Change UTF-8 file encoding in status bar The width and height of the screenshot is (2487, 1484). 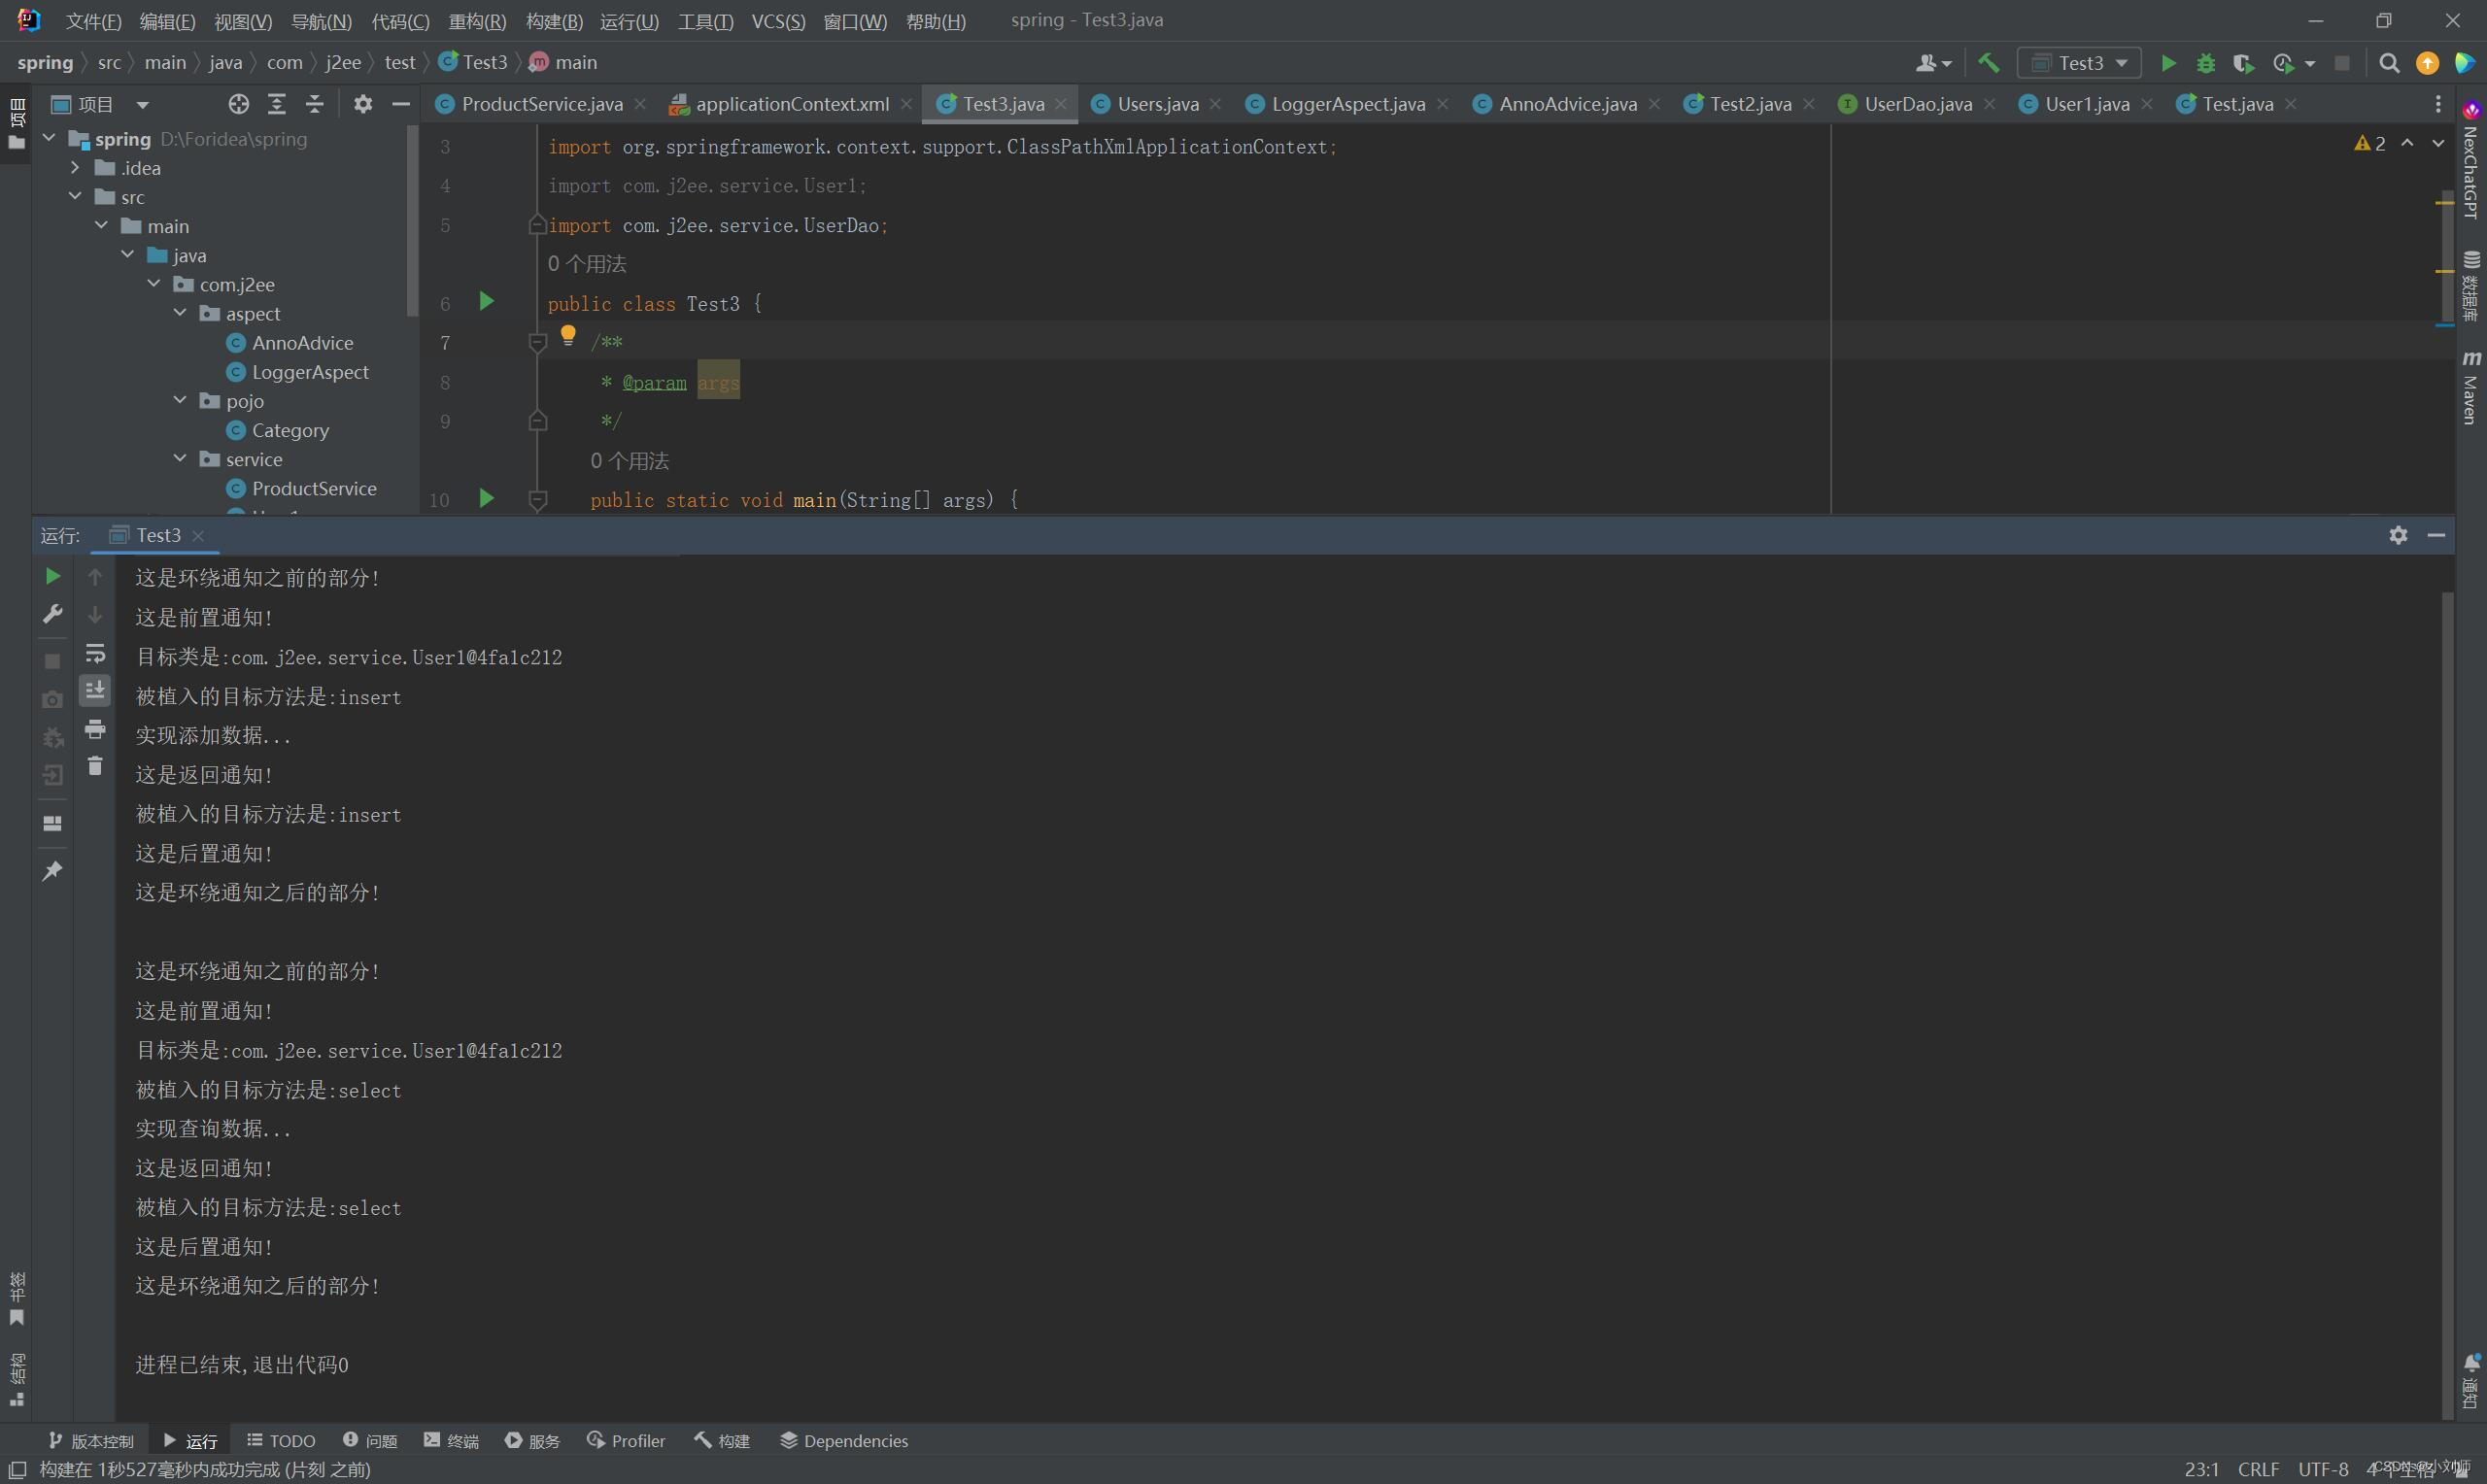point(2322,1468)
